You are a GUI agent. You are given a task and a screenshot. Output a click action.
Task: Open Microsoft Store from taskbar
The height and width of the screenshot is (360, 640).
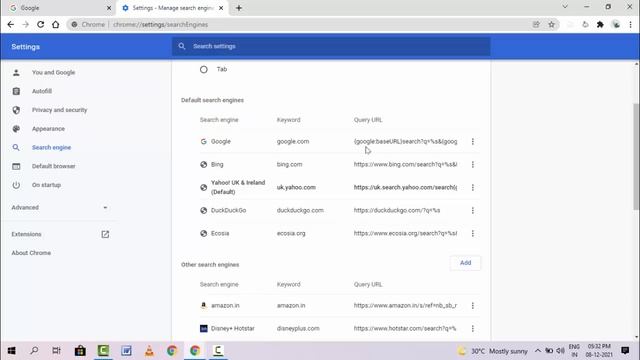(80, 351)
